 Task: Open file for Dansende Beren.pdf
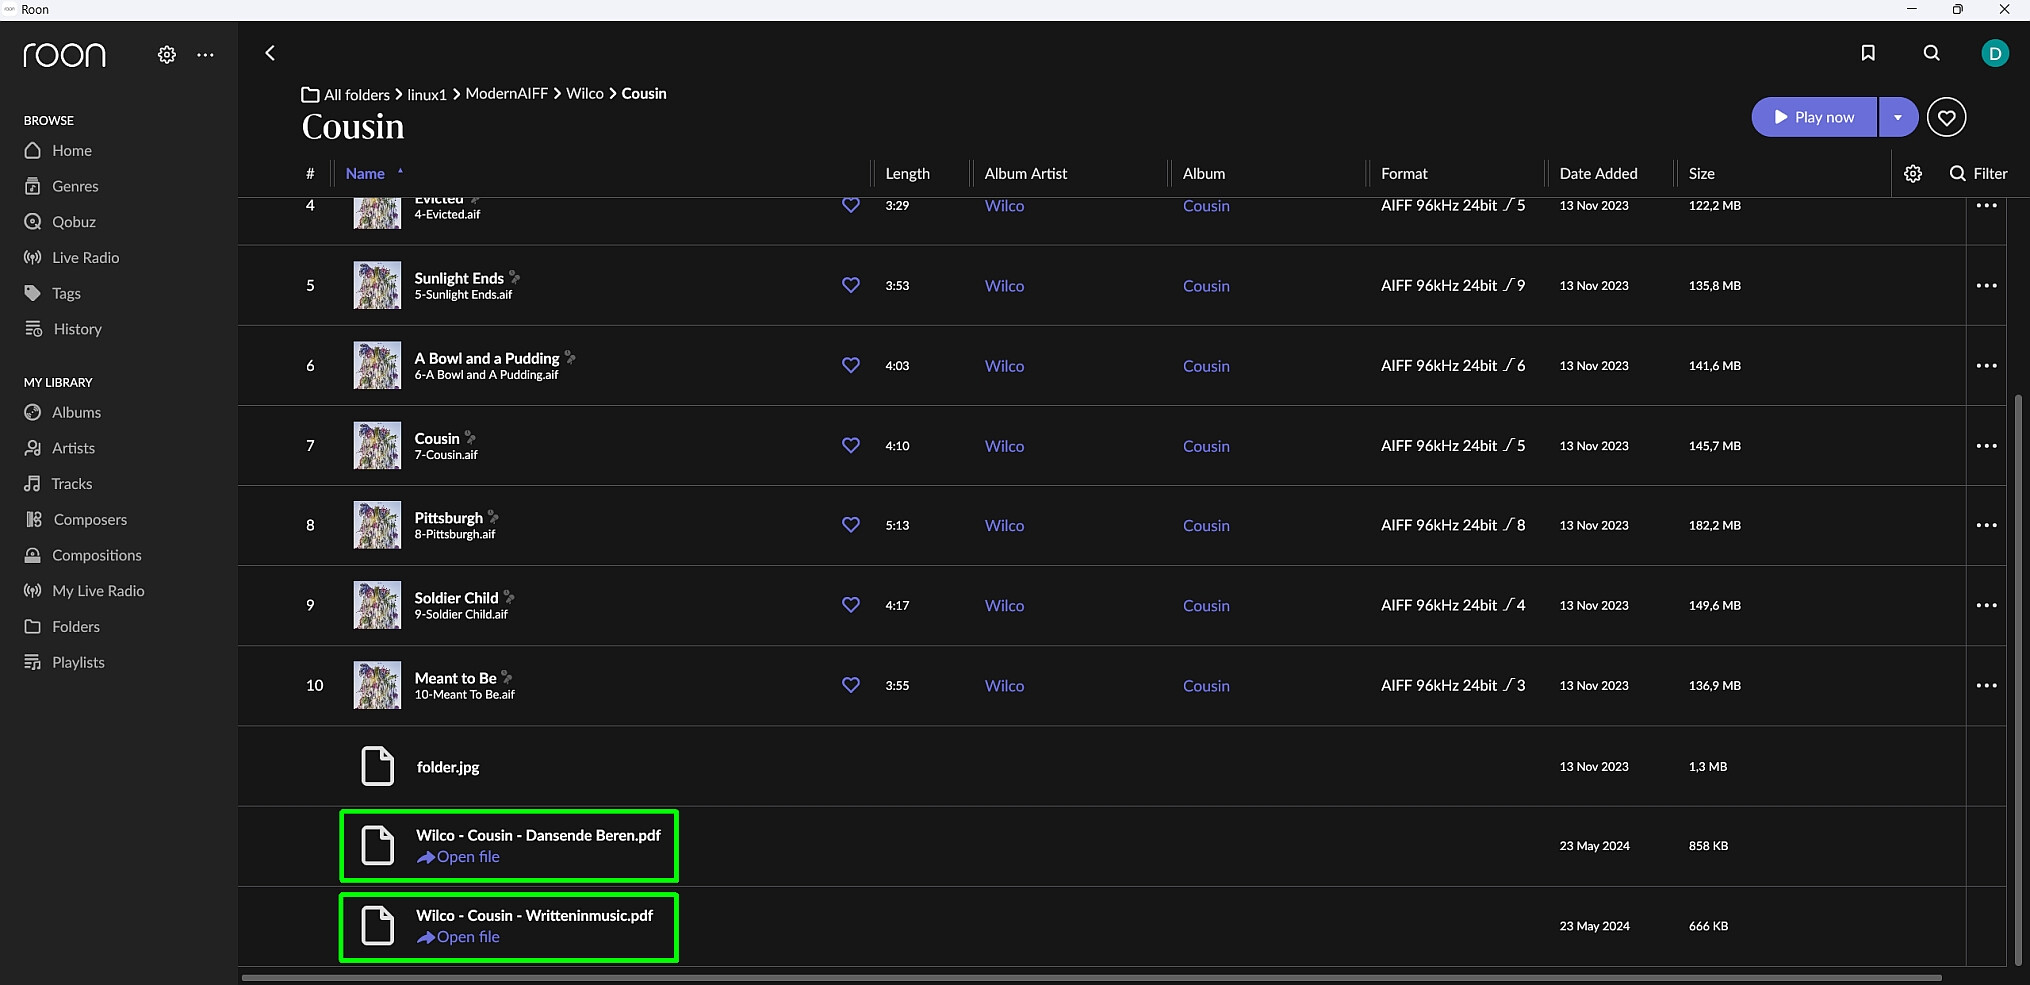click(x=459, y=857)
